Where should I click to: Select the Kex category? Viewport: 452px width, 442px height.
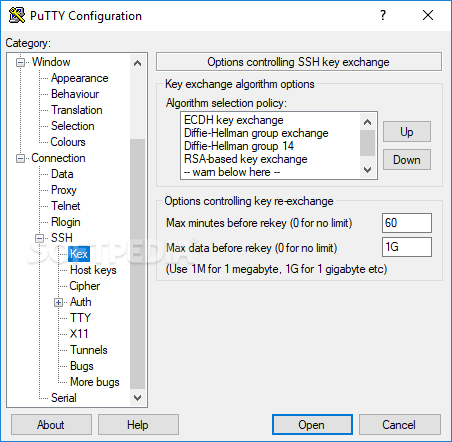(79, 254)
